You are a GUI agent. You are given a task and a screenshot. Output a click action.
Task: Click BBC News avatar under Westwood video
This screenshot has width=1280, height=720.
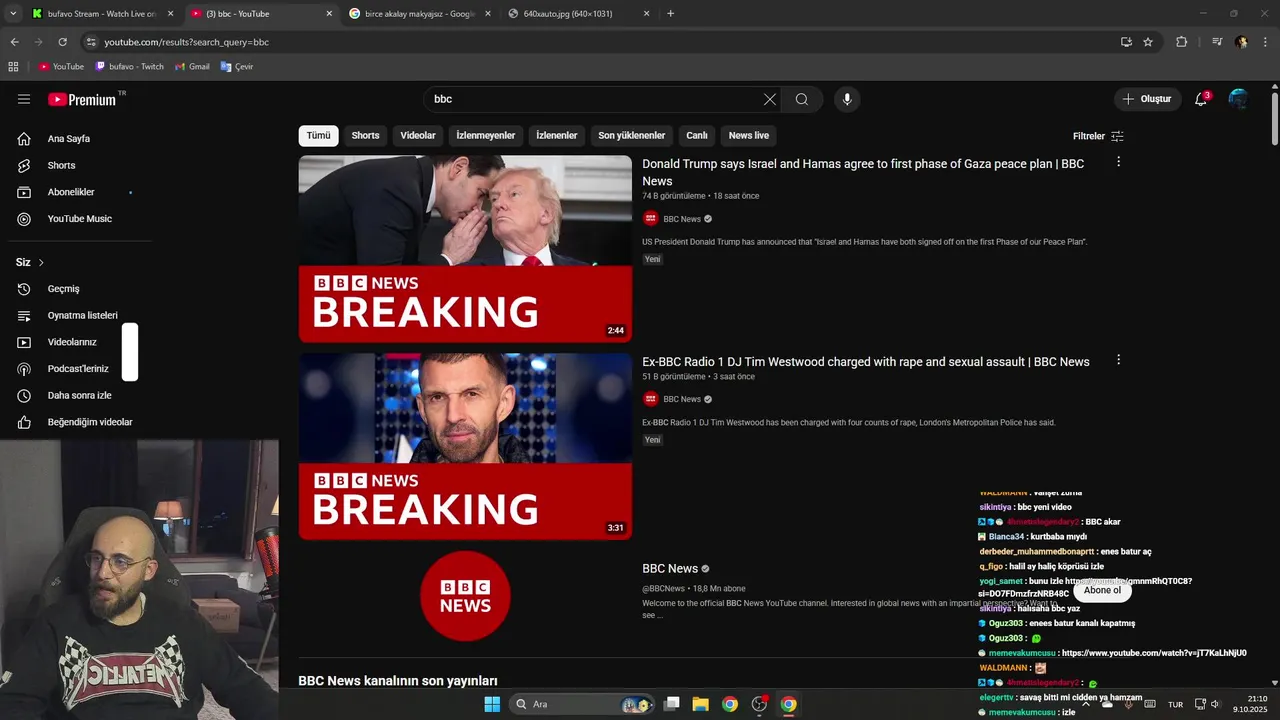651,399
